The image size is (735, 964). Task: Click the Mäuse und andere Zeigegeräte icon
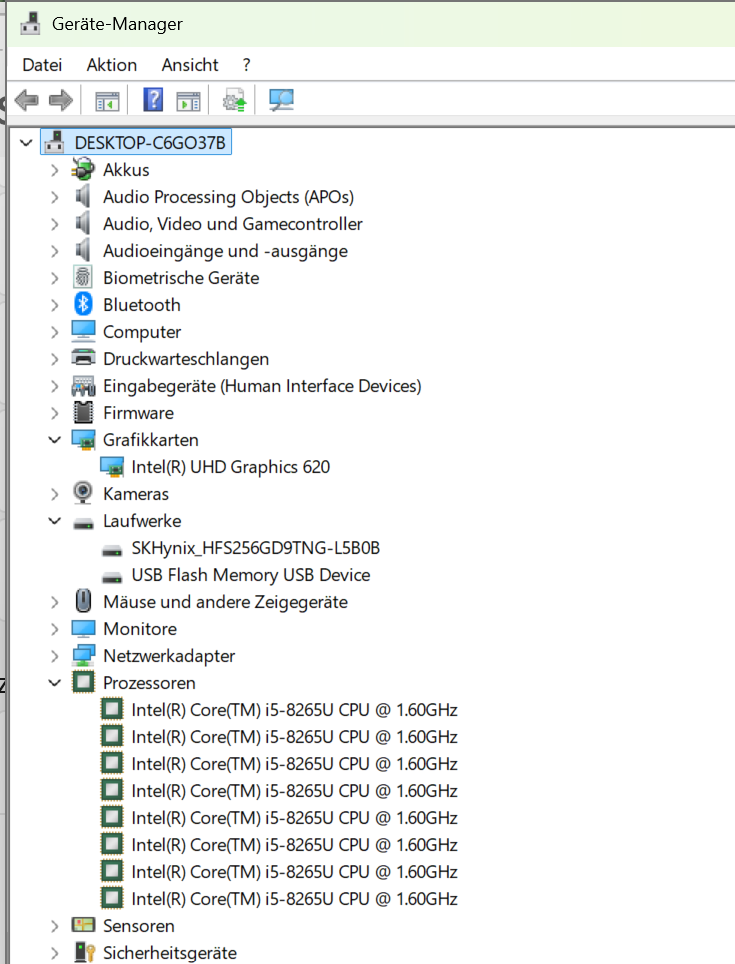(83, 601)
